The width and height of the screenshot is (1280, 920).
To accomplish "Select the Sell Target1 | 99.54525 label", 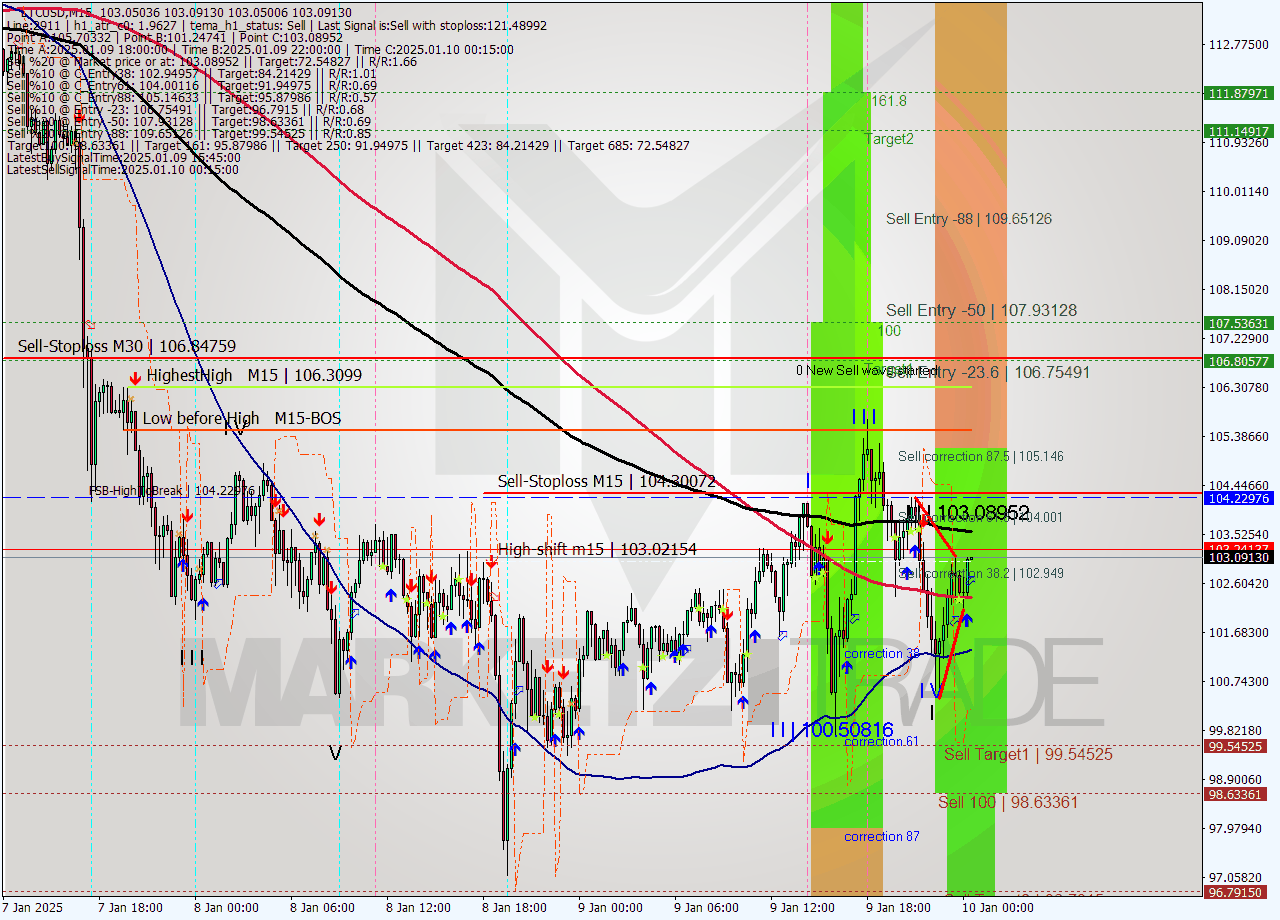I will click(x=1028, y=754).
